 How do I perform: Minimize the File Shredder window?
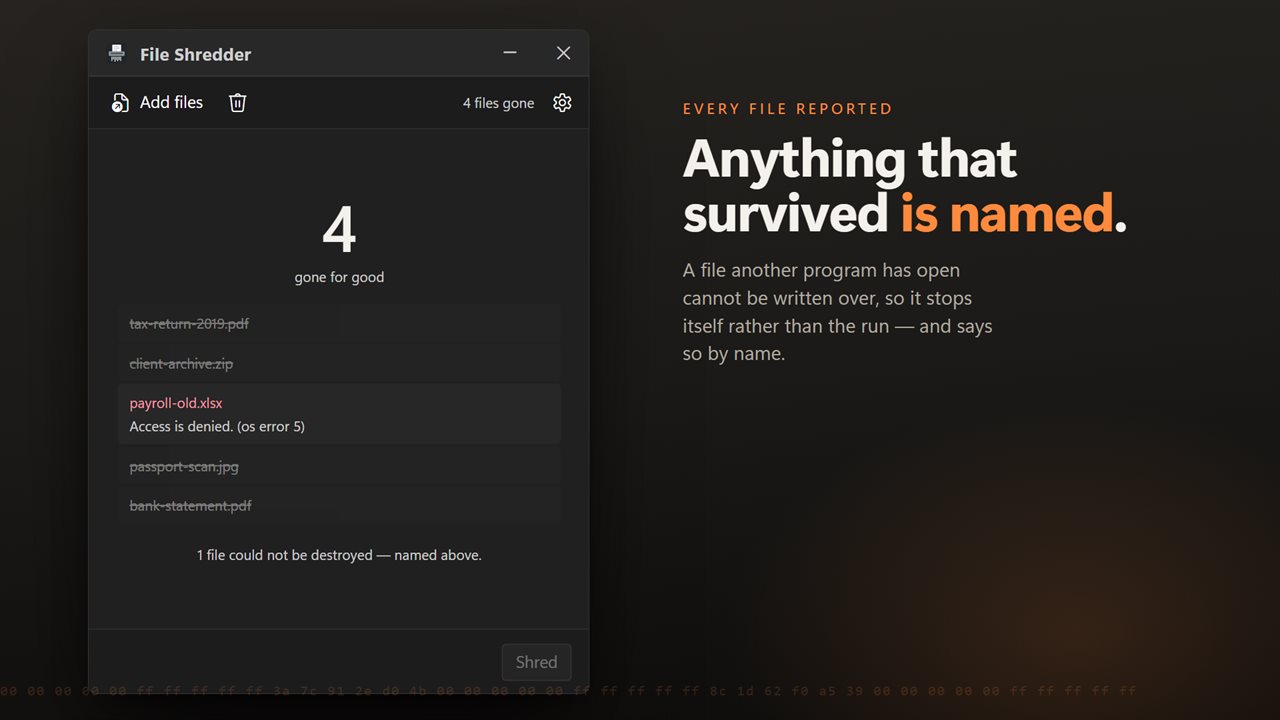coord(510,53)
